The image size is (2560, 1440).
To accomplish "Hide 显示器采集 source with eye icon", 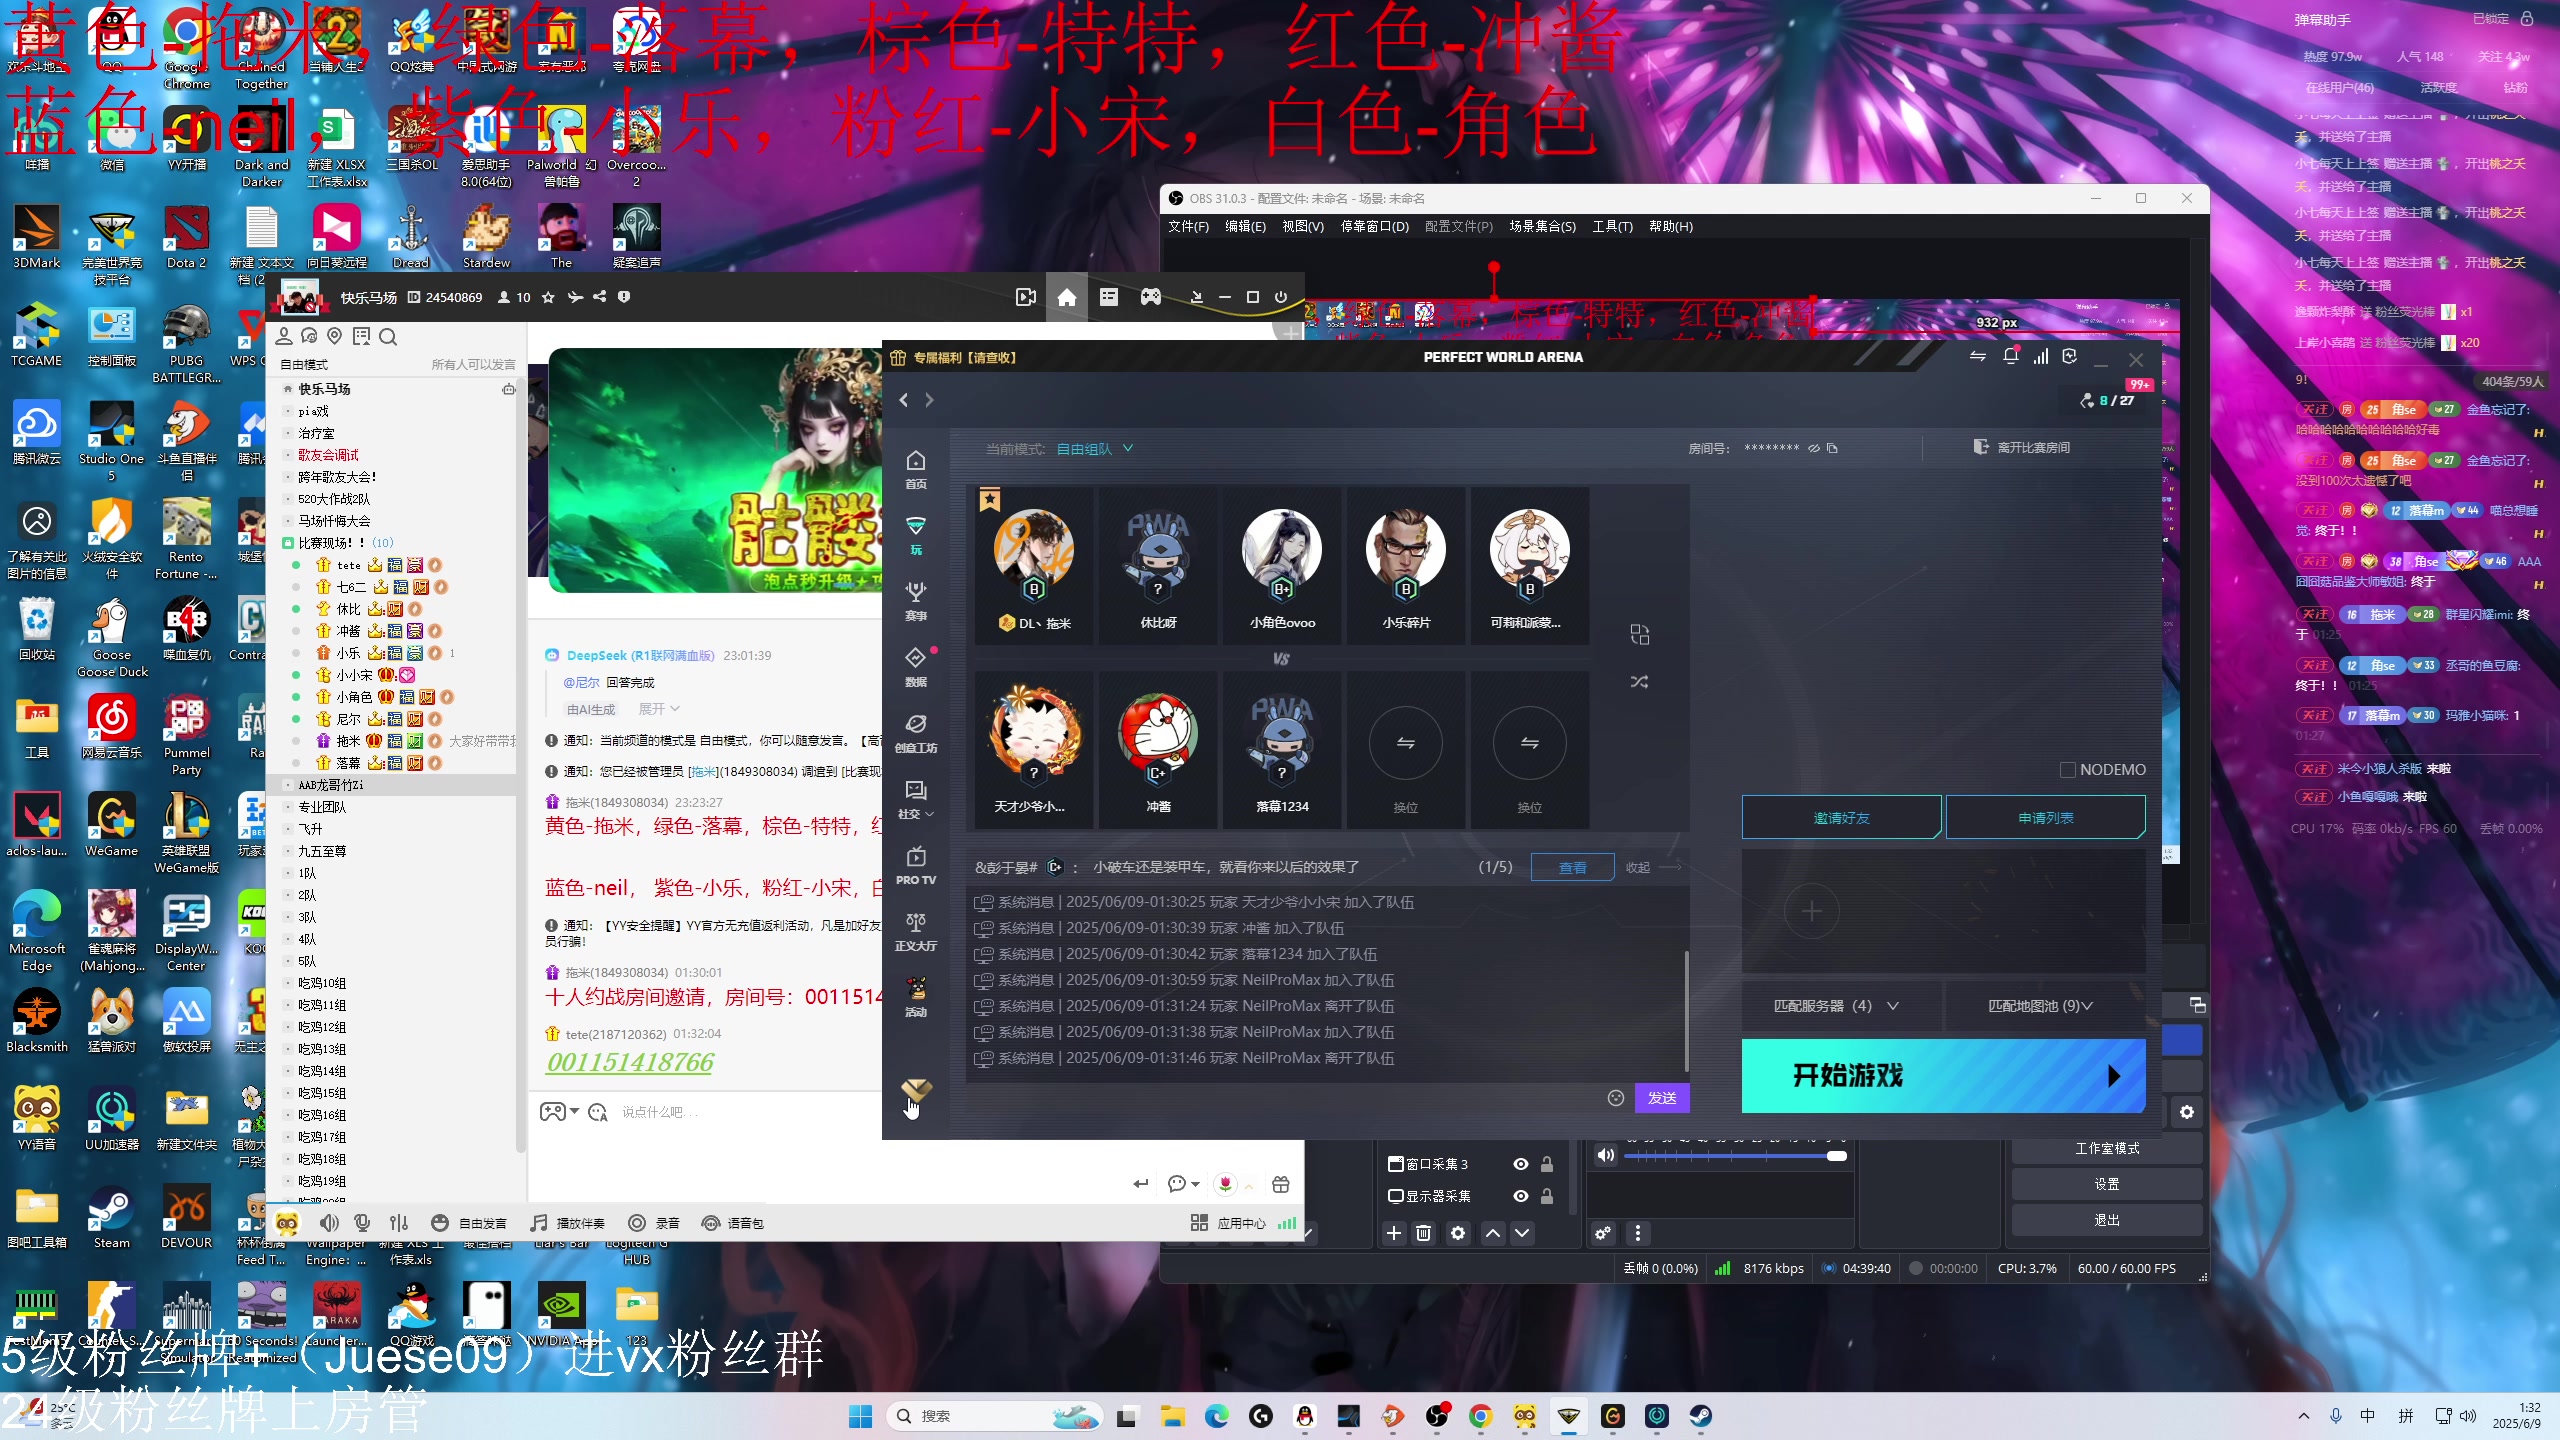I will (1520, 1196).
